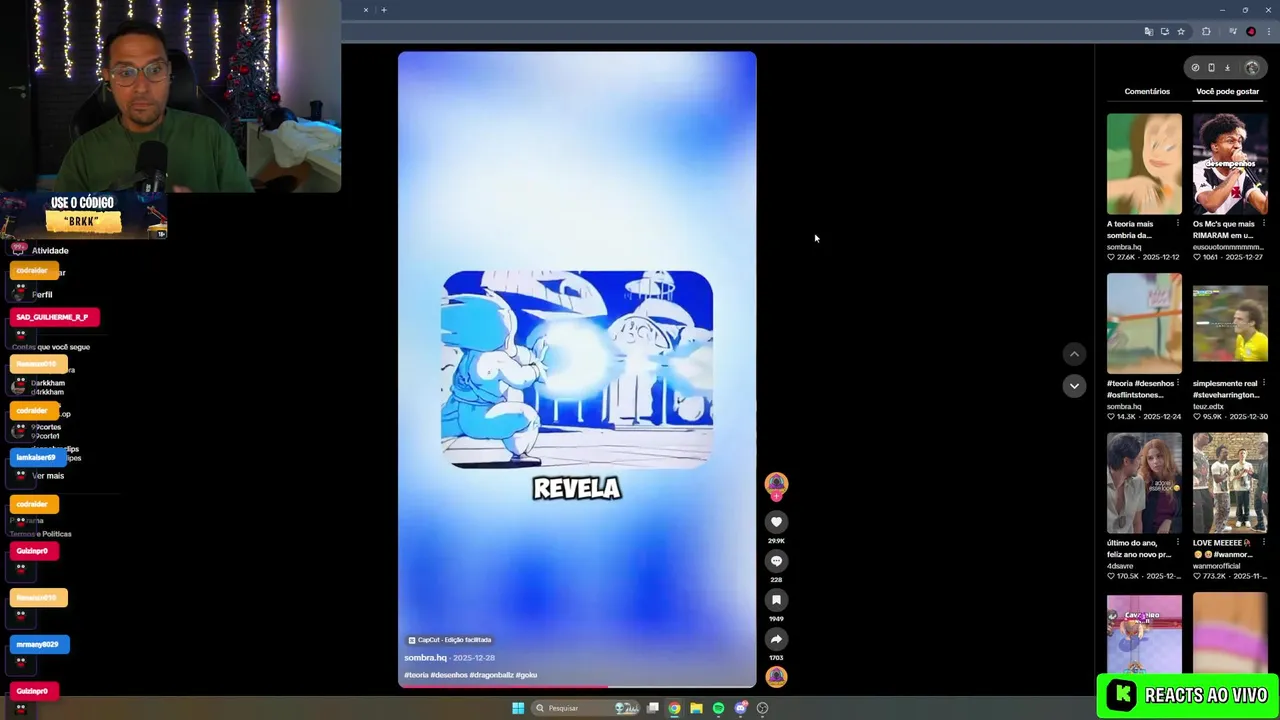Image resolution: width=1280 pixels, height=720 pixels.
Task: Open 'LOVE MEEEEE' video thumbnail
Action: click(x=1230, y=483)
